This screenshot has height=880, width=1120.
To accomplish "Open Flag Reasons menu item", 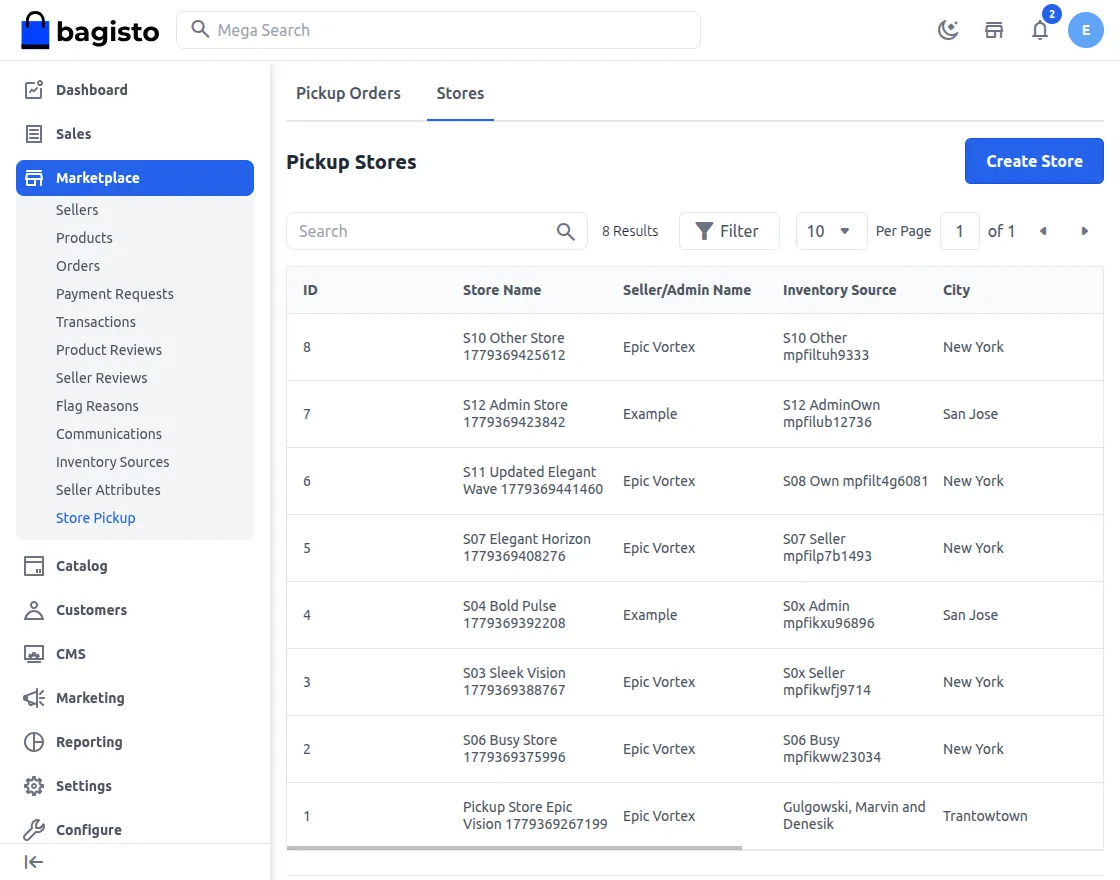I will pyautogui.click(x=97, y=406).
